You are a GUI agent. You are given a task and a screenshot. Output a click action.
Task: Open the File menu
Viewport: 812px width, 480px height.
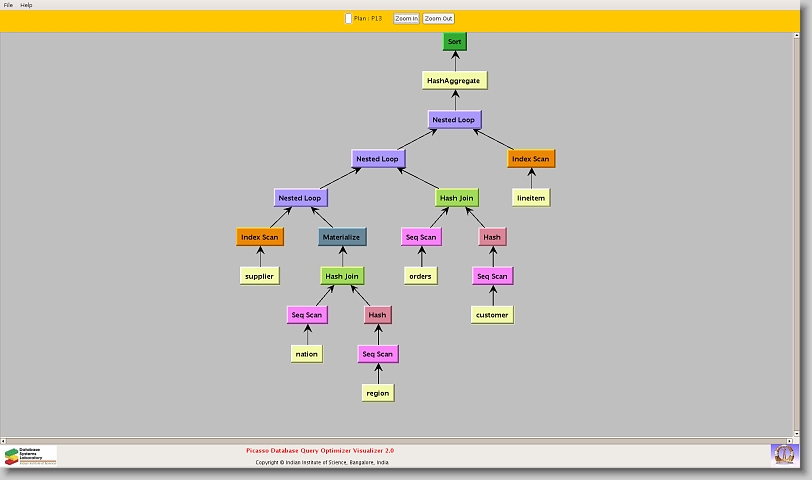8,5
